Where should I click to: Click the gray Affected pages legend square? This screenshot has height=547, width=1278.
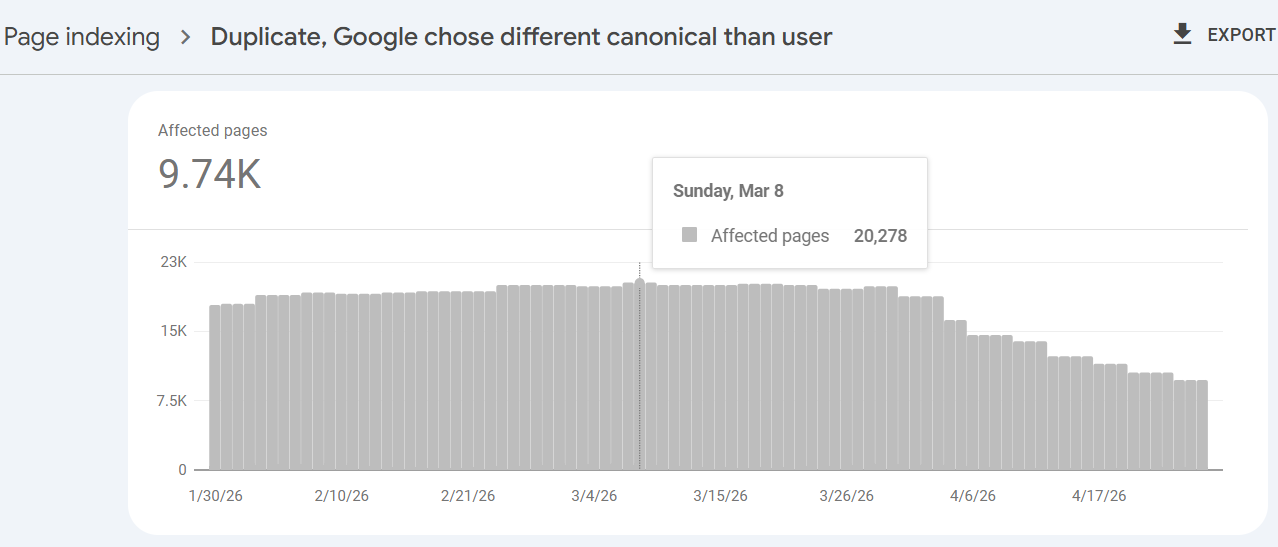click(x=689, y=235)
